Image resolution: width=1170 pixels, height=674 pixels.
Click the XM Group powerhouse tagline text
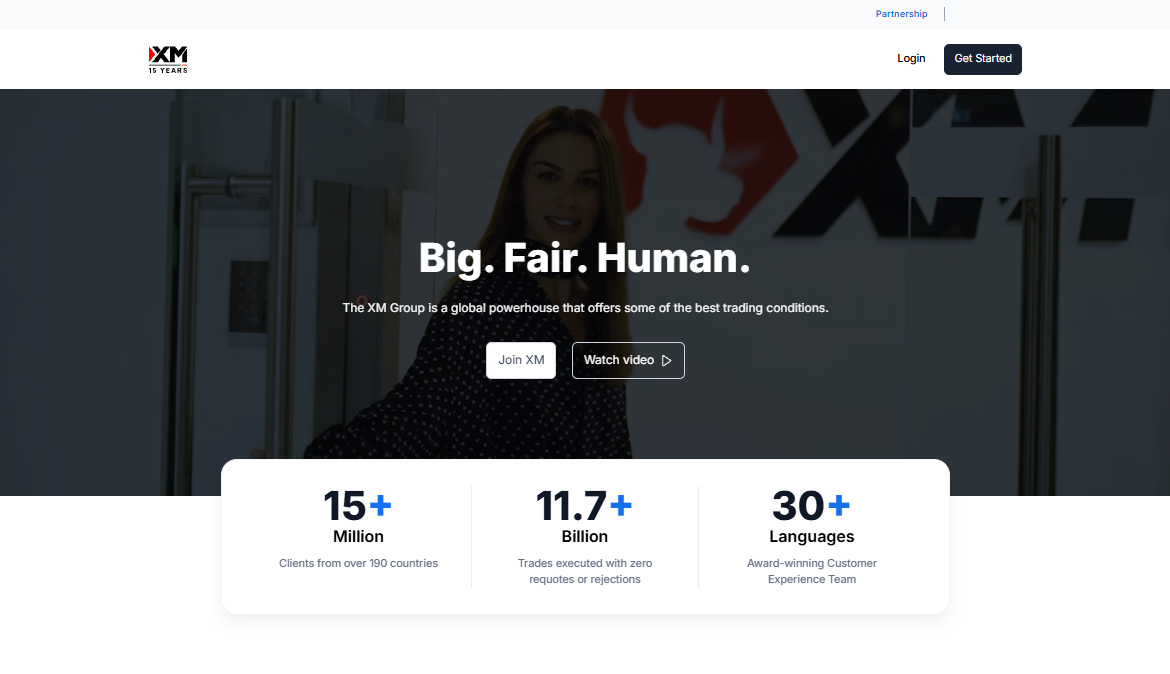[585, 308]
